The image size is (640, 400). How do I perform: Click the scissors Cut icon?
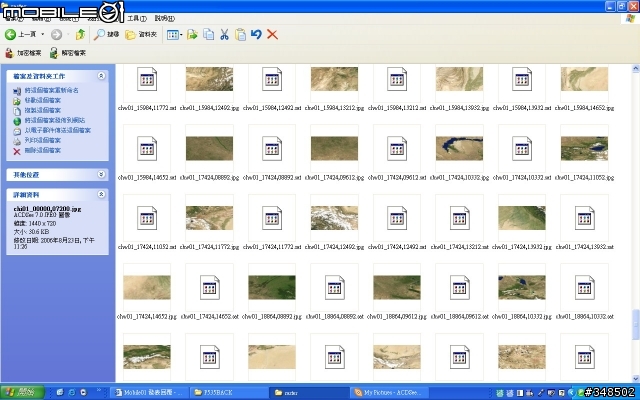pos(224,35)
